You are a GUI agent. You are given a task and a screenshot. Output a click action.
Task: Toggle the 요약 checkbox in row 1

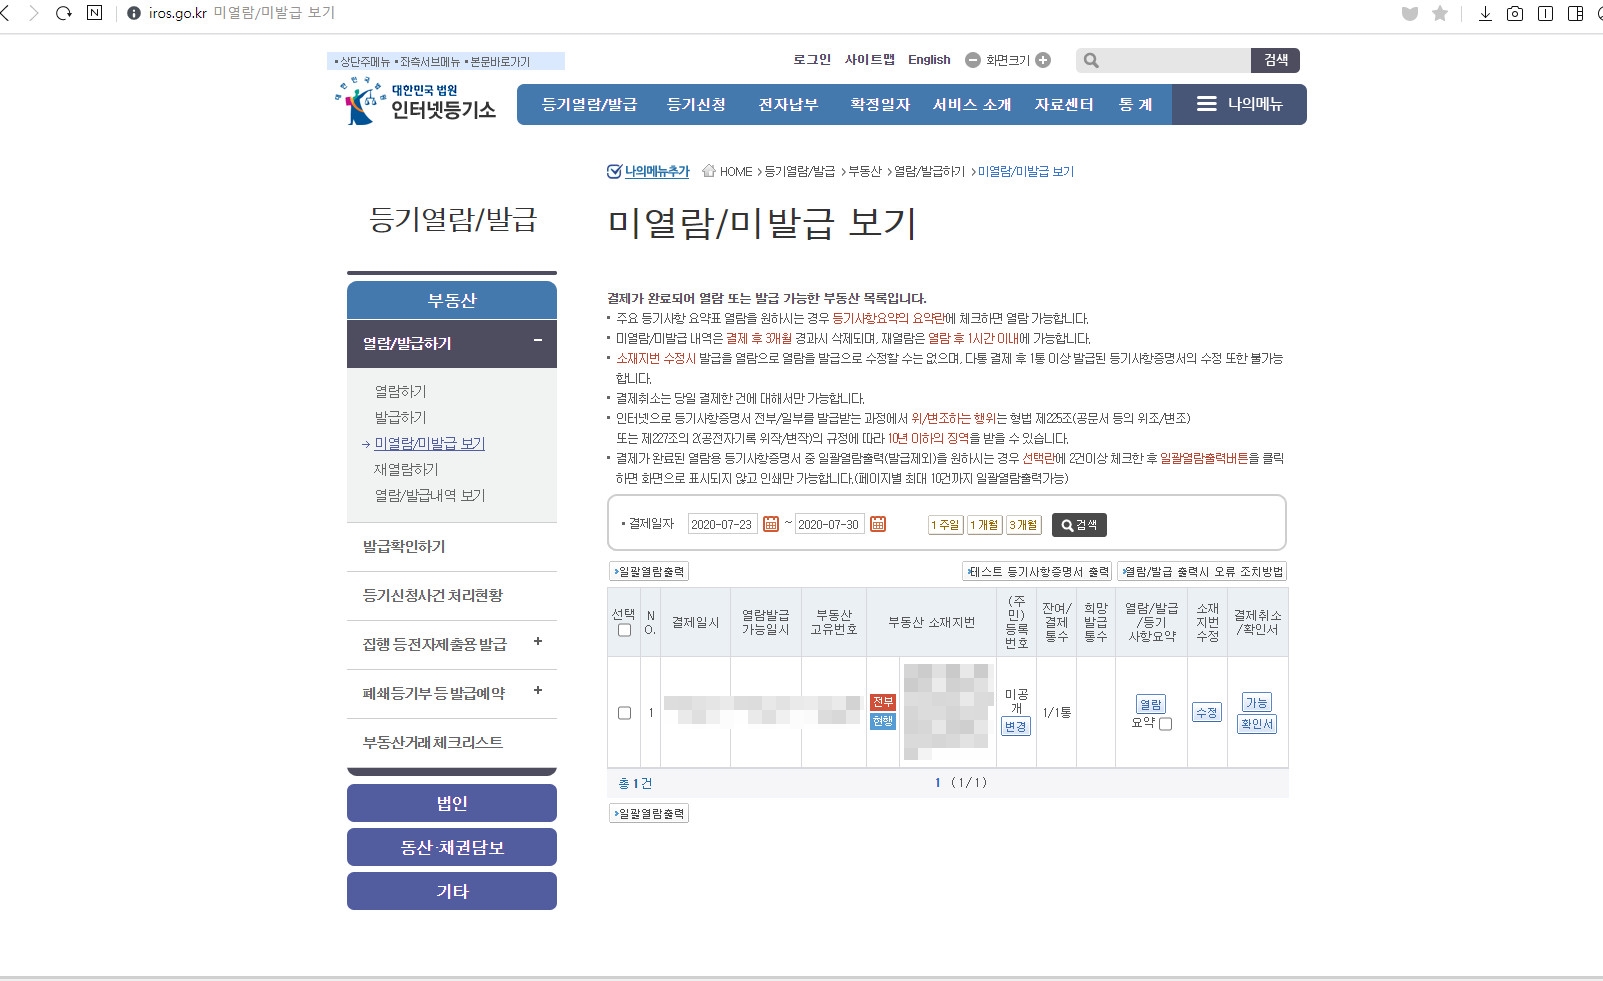coord(1165,724)
